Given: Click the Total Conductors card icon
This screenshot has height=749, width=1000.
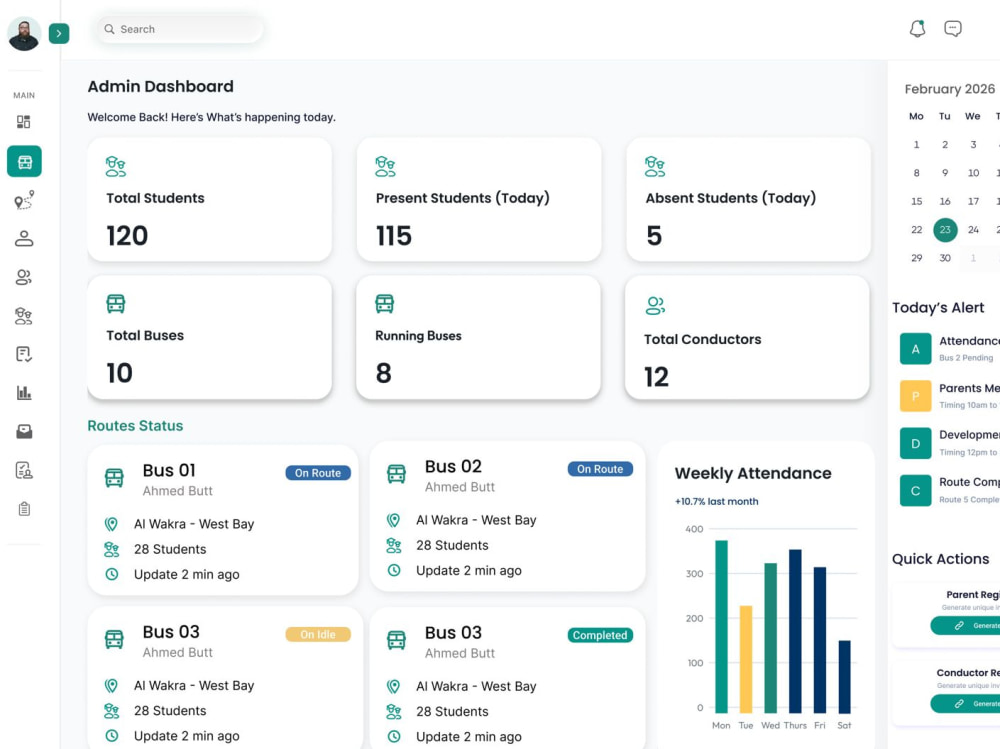Looking at the screenshot, I should 655,306.
